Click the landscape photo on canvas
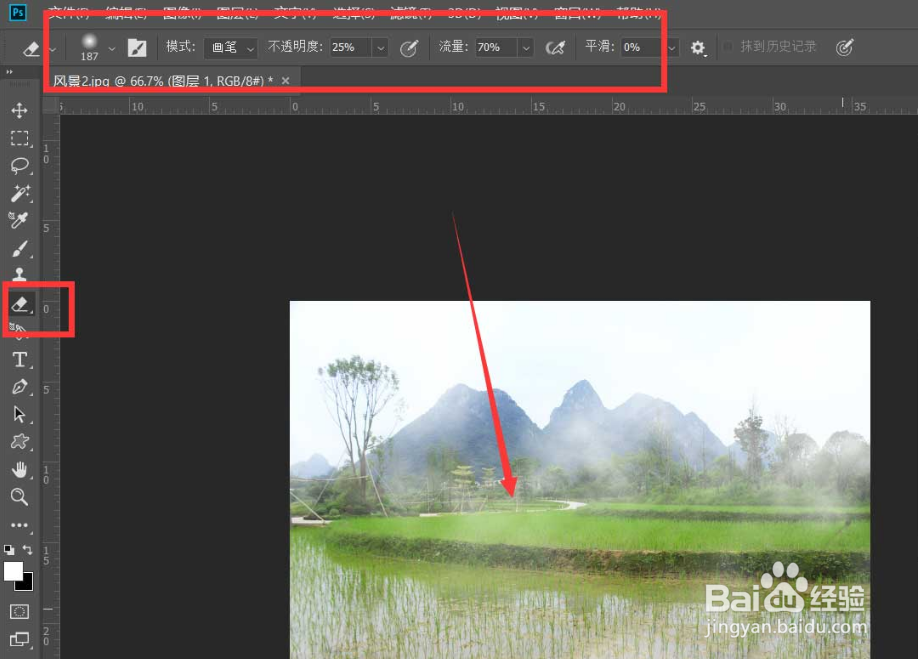Screen dimensions: 918x659 click(x=580, y=480)
